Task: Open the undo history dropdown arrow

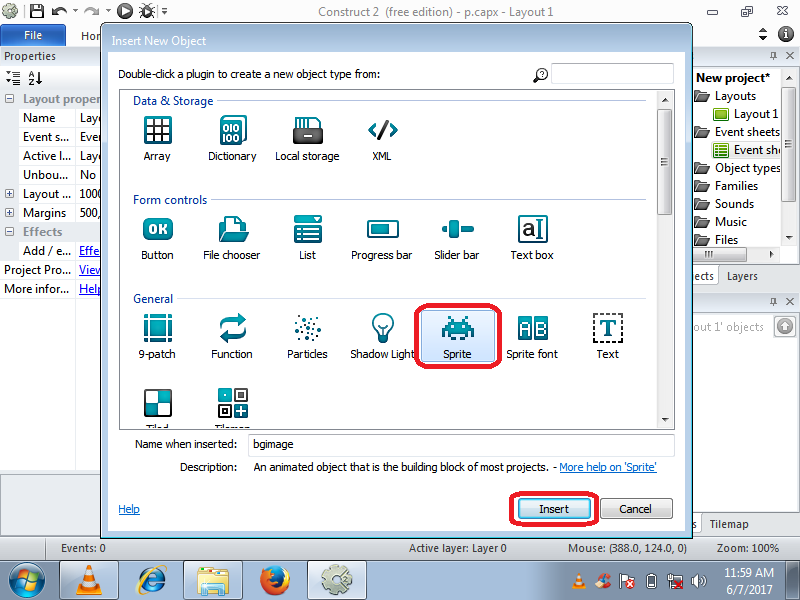Action: tap(76, 11)
